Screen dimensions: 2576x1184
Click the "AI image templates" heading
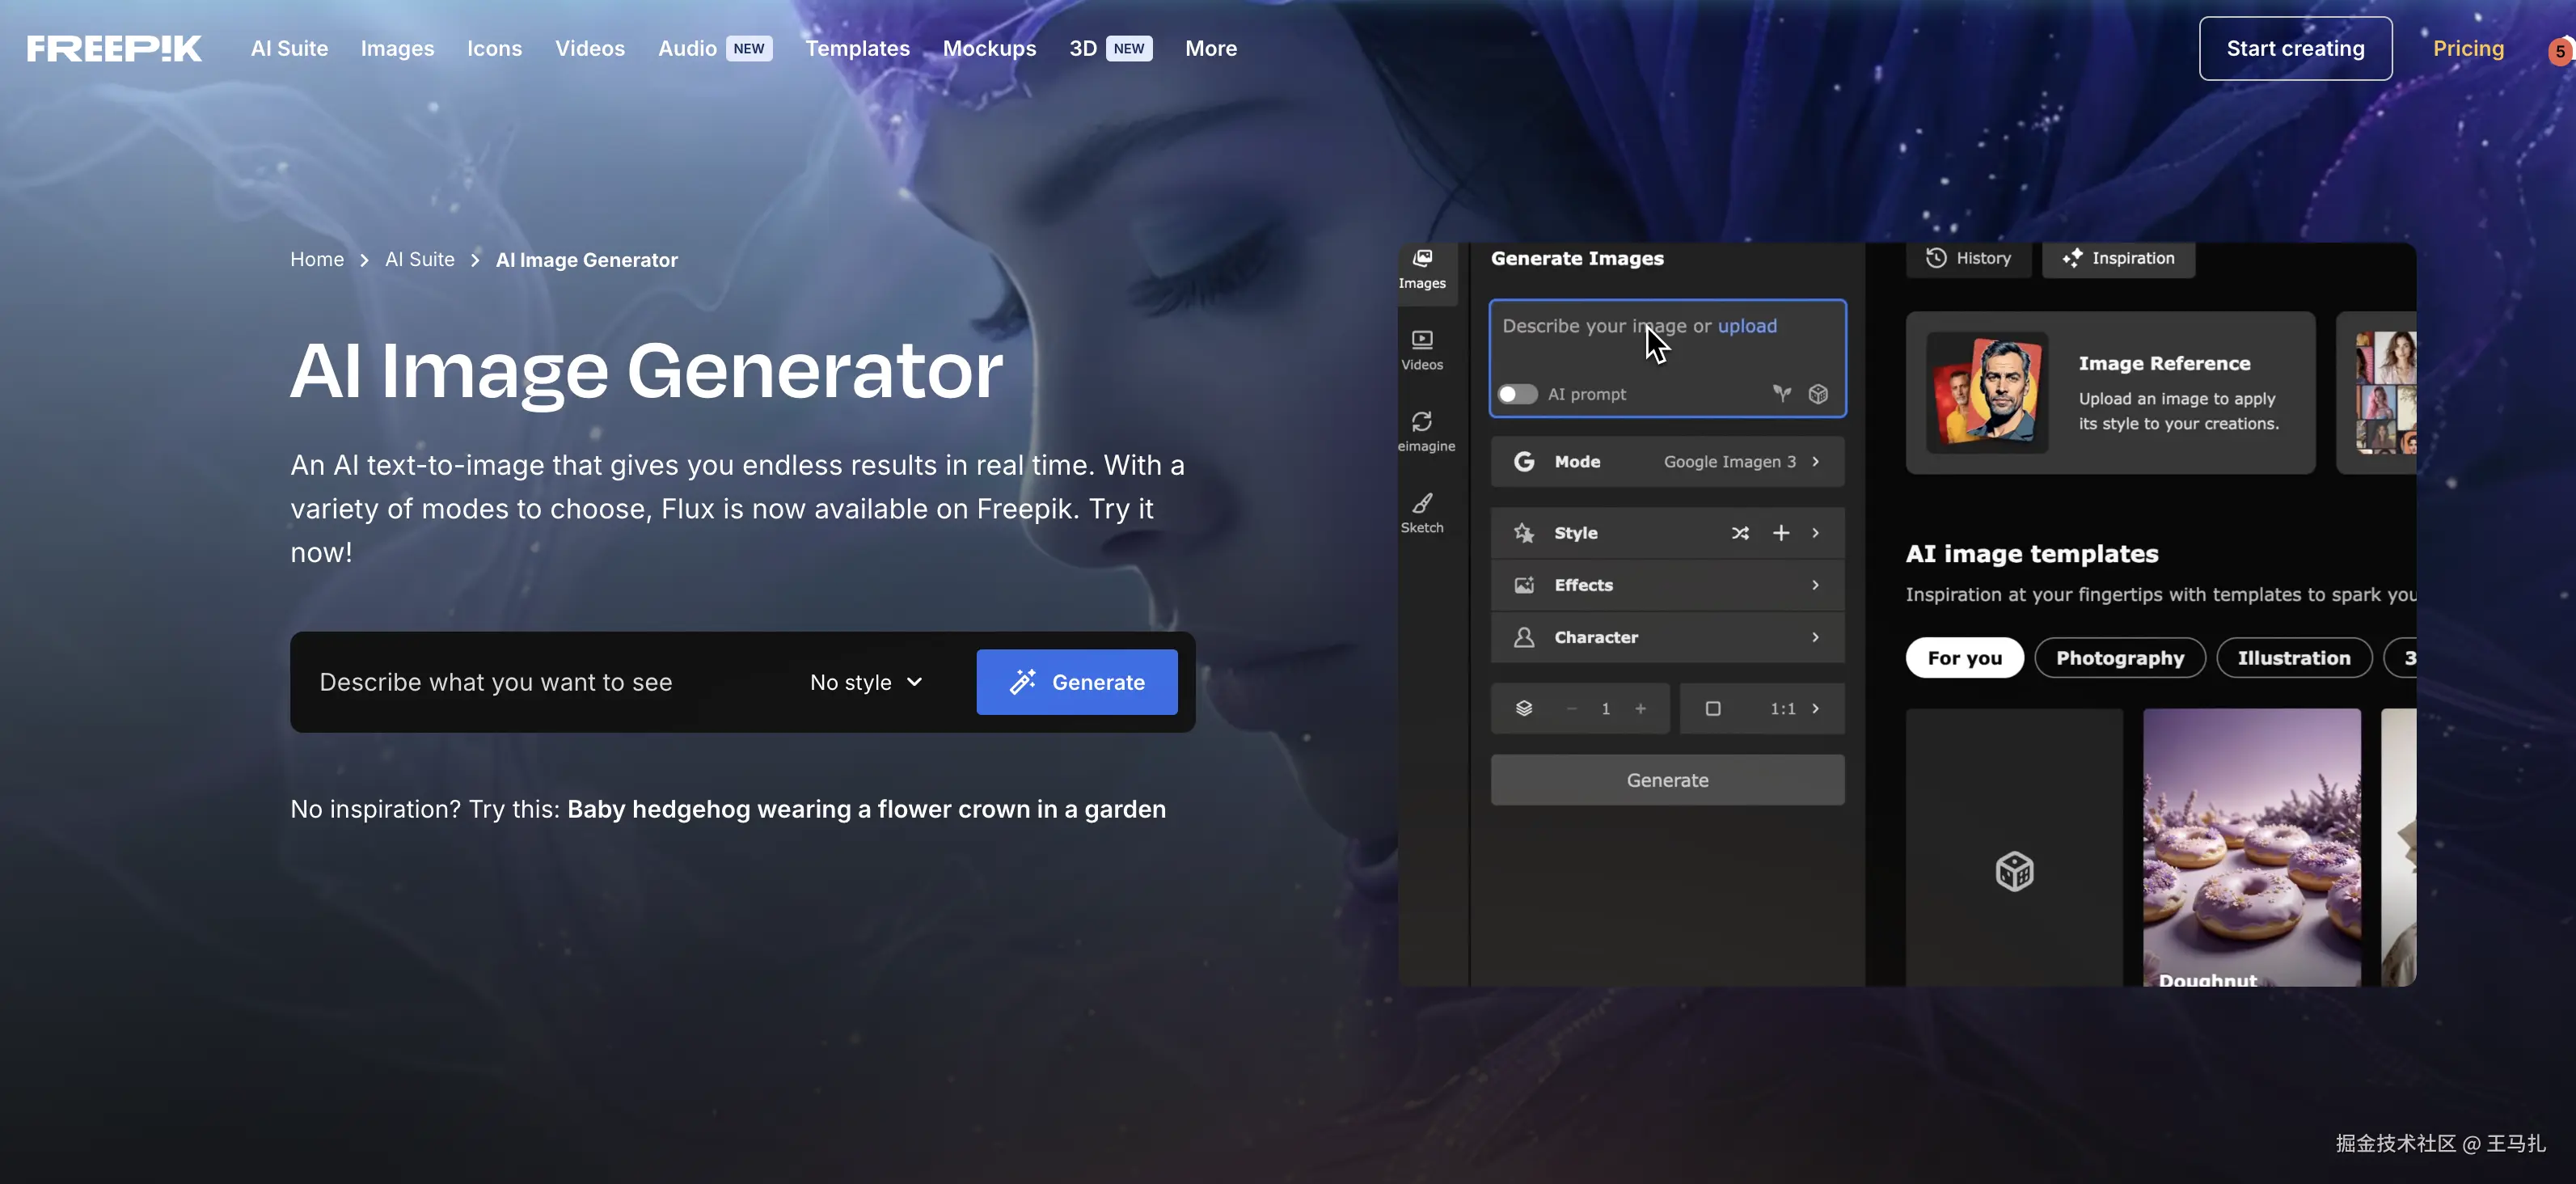2032,554
